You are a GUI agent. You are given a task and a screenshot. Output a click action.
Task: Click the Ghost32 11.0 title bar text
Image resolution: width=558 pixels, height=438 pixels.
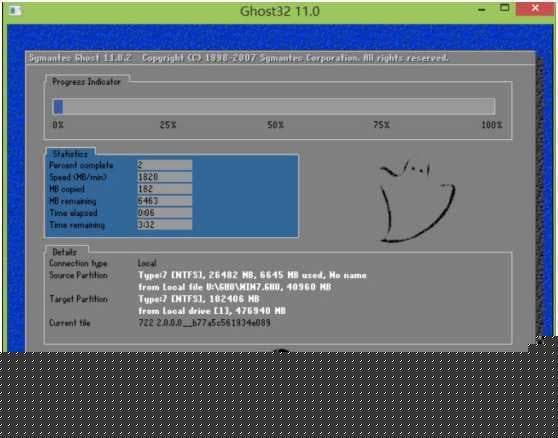pyautogui.click(x=280, y=11)
